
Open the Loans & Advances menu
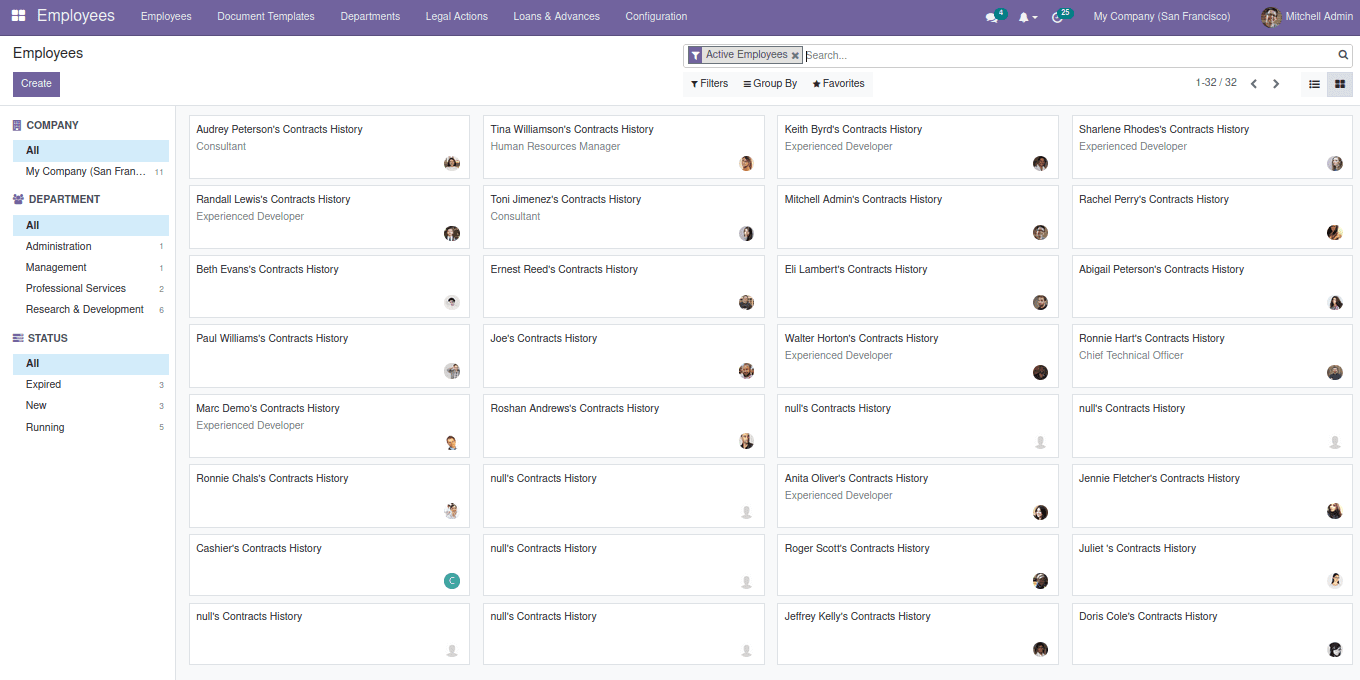(x=556, y=17)
